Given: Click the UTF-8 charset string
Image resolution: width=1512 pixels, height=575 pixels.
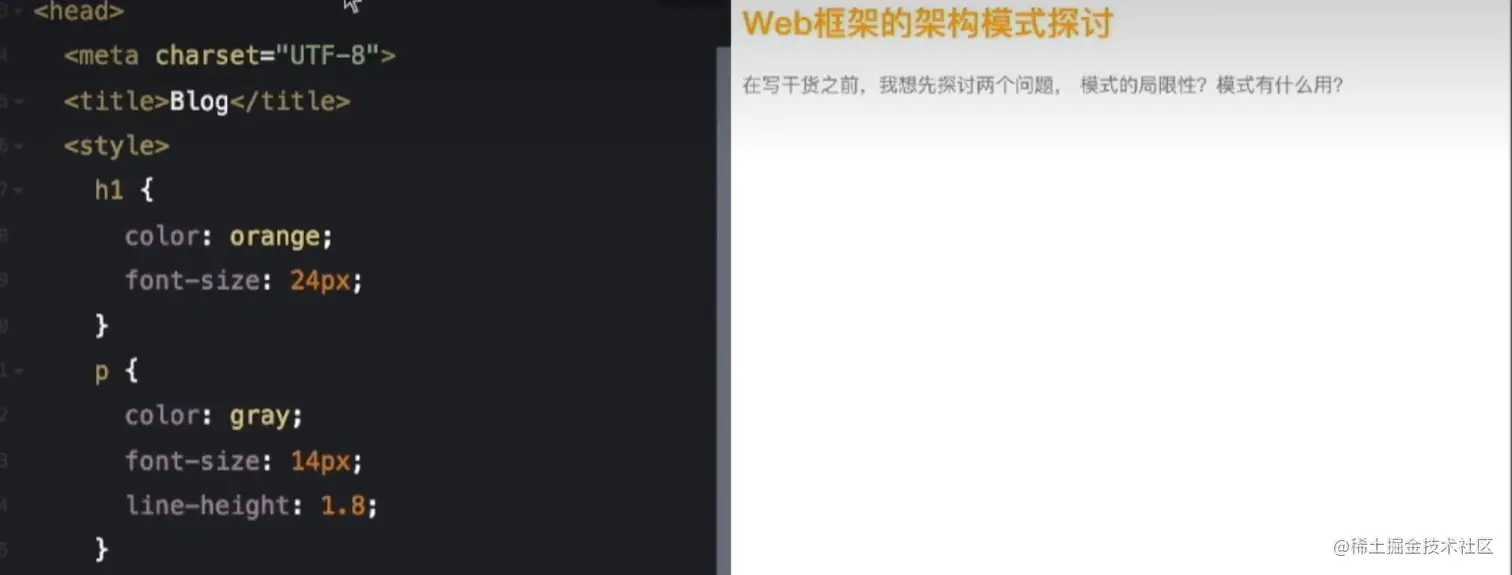Looking at the screenshot, I should (x=326, y=56).
